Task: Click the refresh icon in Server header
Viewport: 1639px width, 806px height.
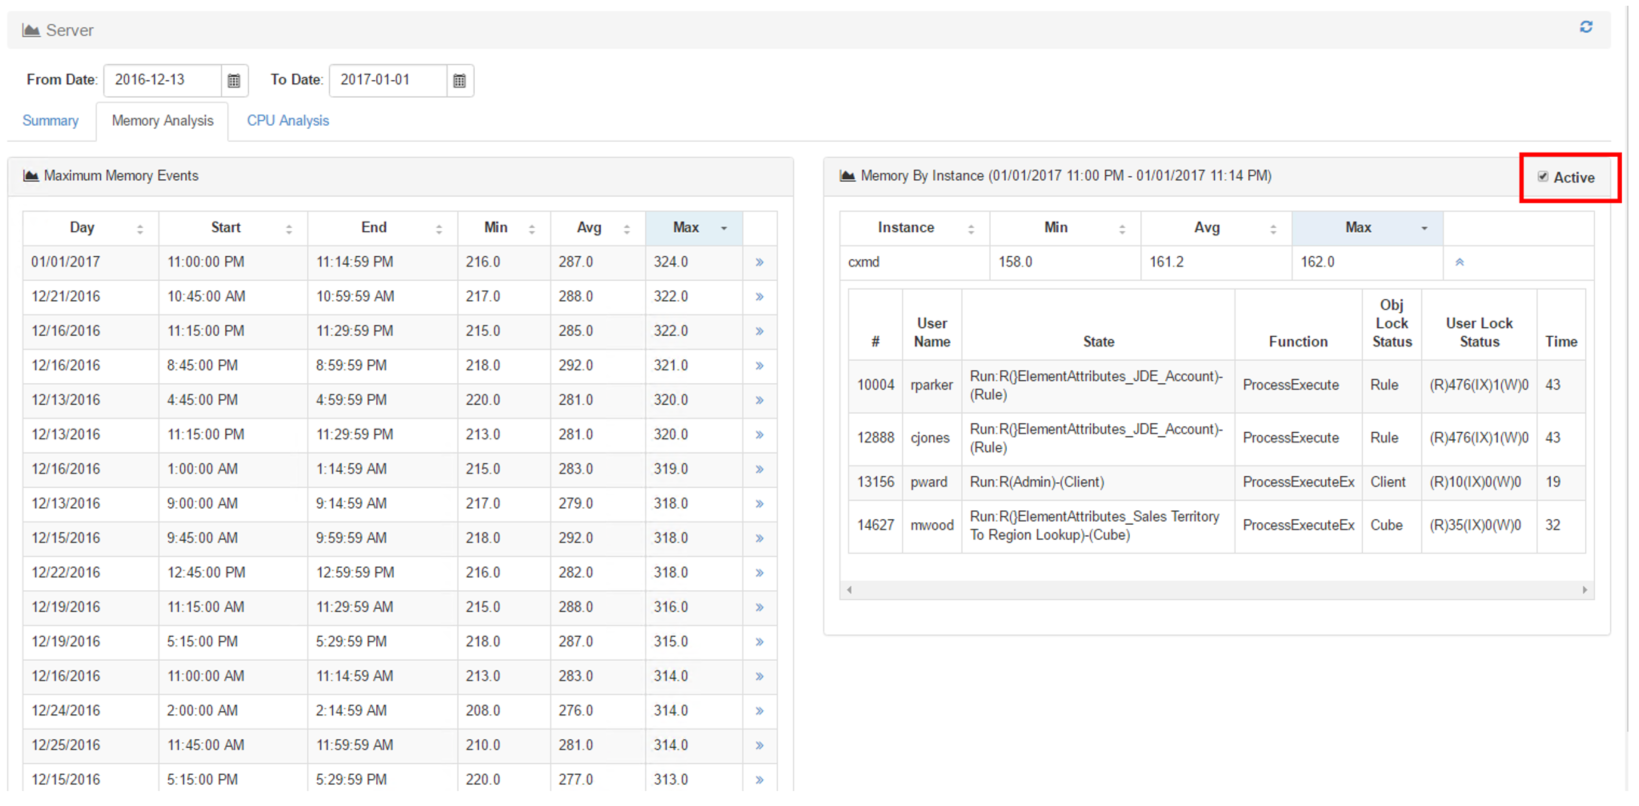Action: click(1586, 27)
